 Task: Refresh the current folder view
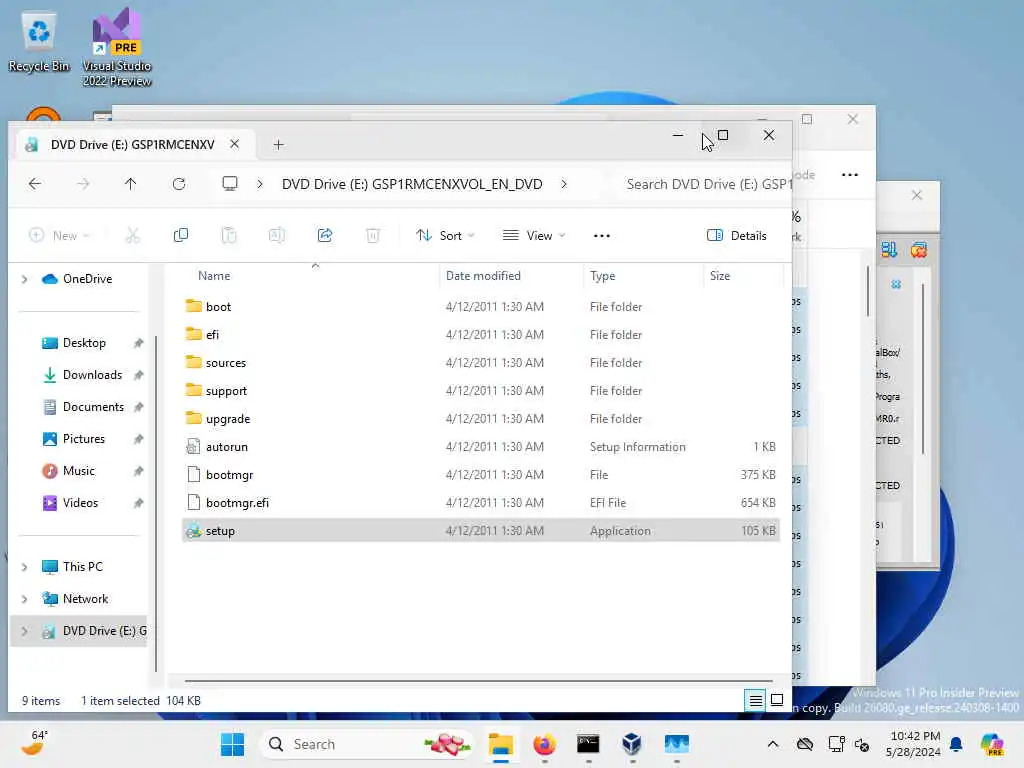point(179,184)
